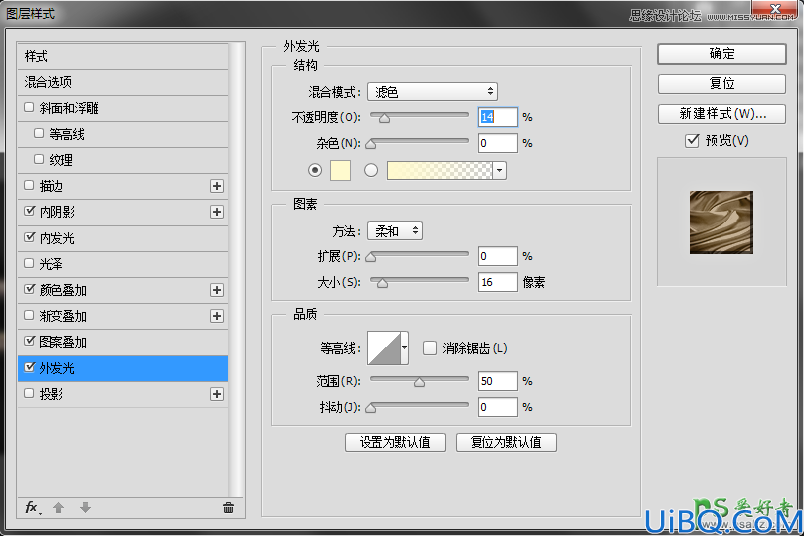
Task: Uncheck the 内发光 checkbox
Action: tap(29, 237)
